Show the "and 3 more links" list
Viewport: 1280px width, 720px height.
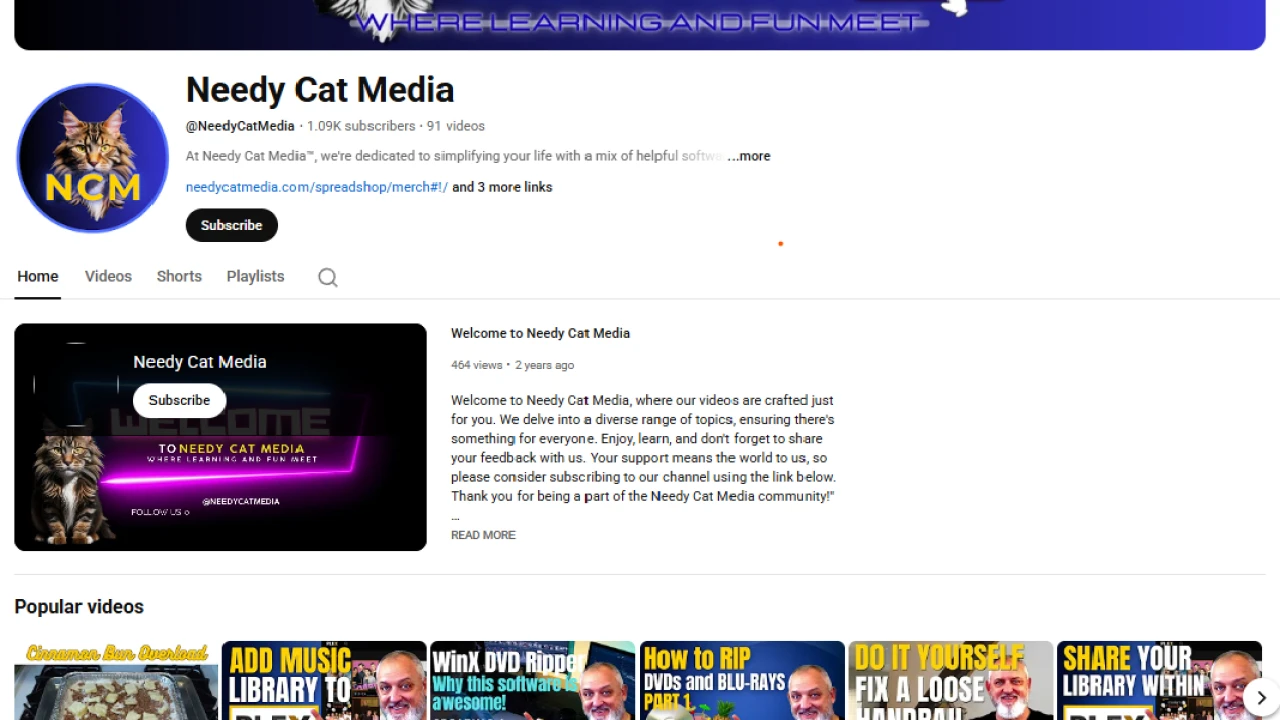502,187
